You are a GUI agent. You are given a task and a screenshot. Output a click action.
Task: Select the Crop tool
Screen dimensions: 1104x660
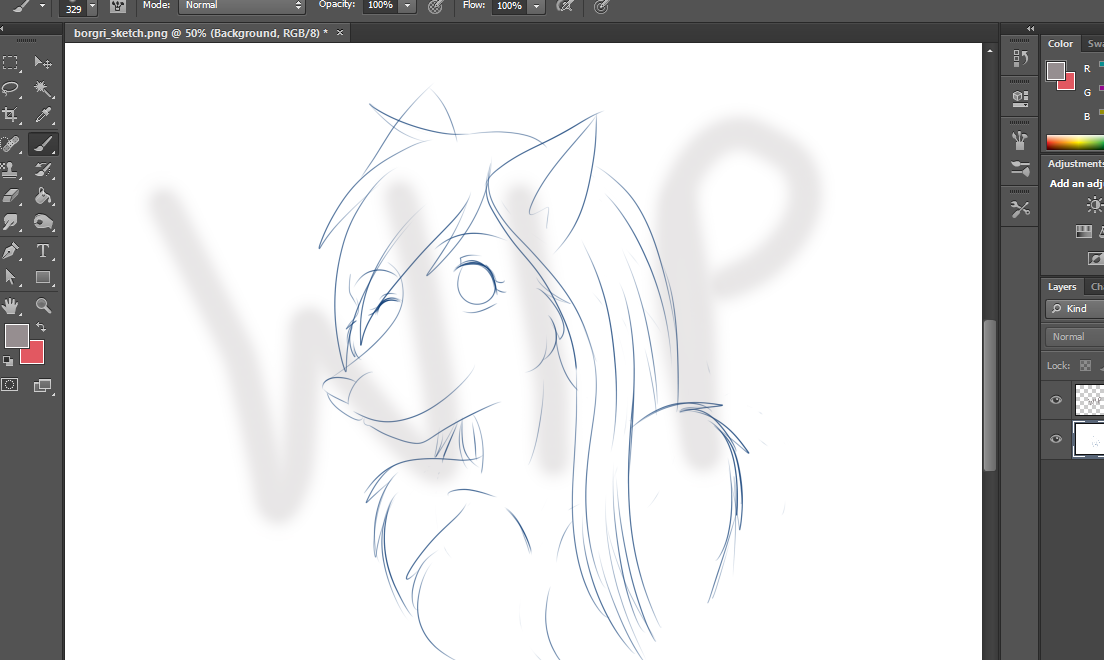[11, 115]
